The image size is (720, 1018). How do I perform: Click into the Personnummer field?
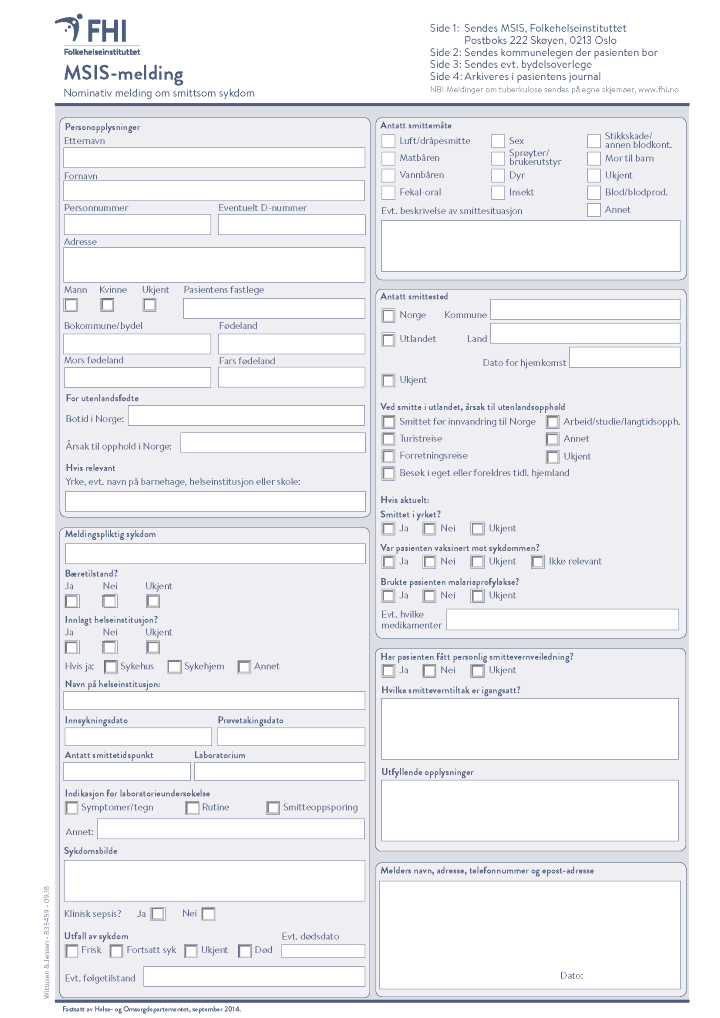tap(137, 225)
